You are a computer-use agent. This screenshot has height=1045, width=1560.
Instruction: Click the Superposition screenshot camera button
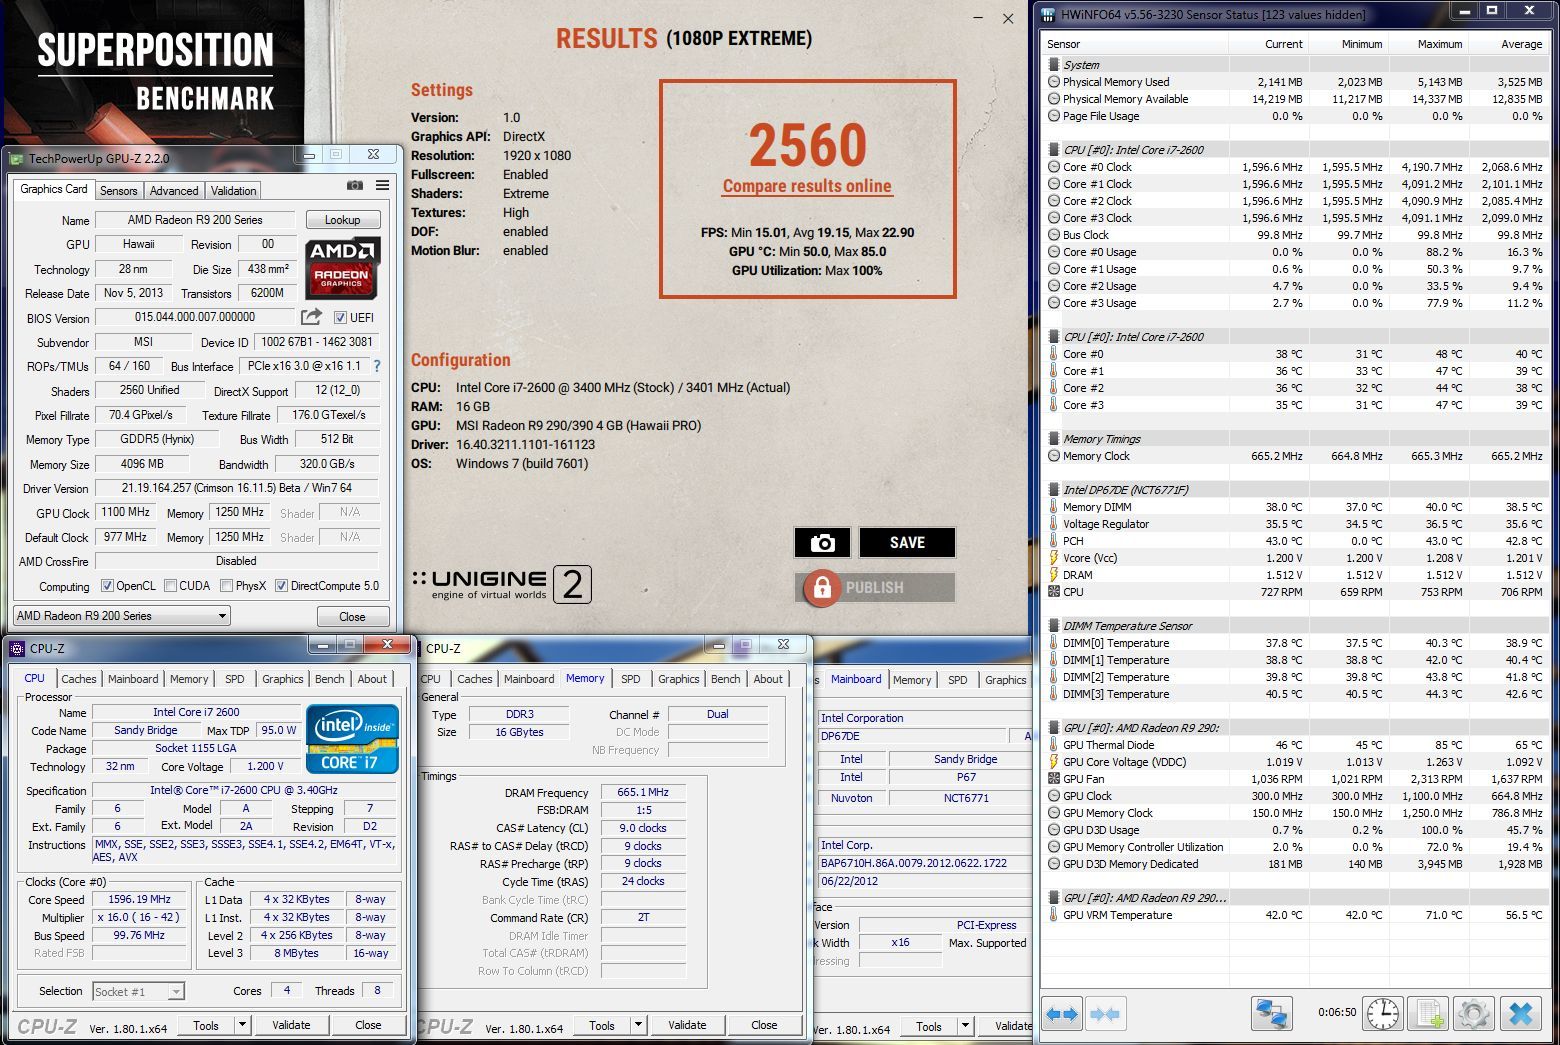pyautogui.click(x=822, y=542)
